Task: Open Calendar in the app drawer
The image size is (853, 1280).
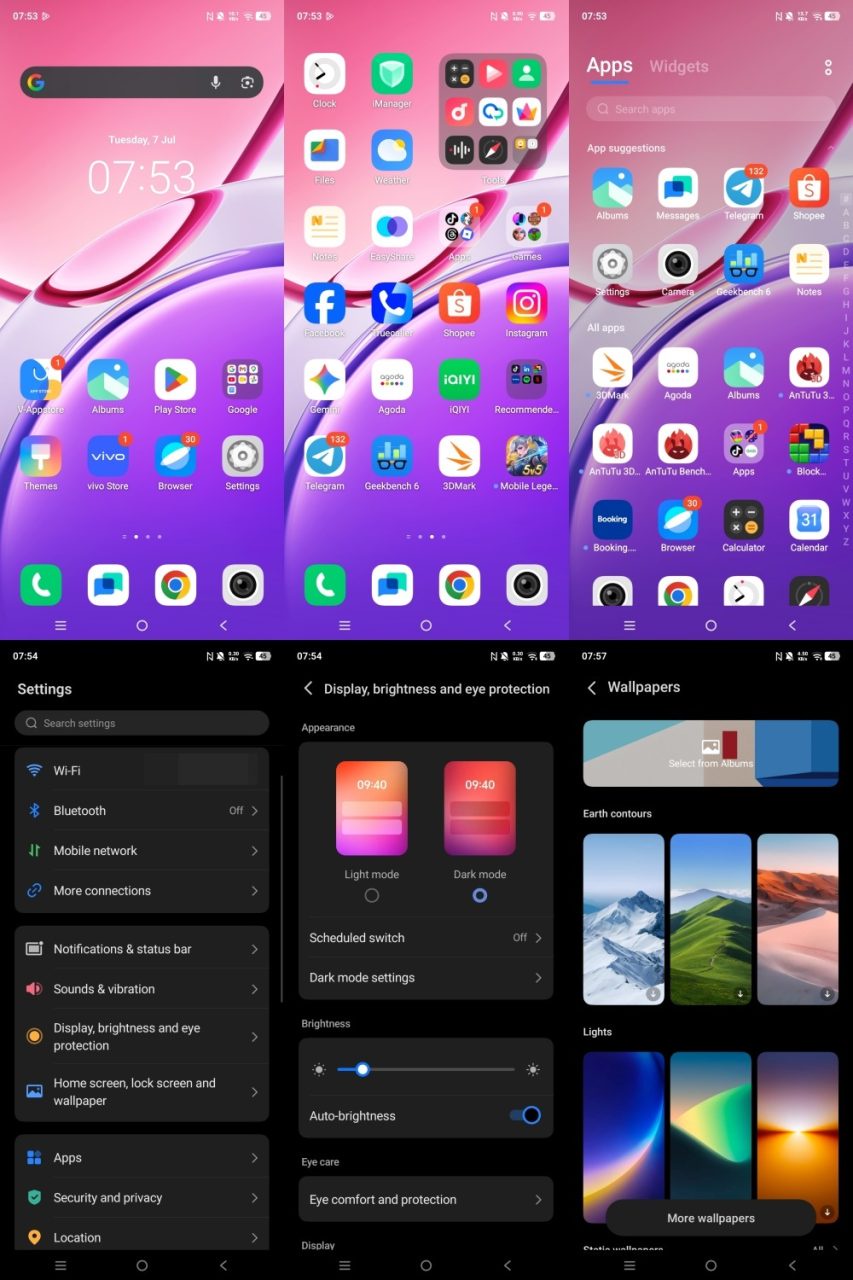Action: [x=809, y=520]
